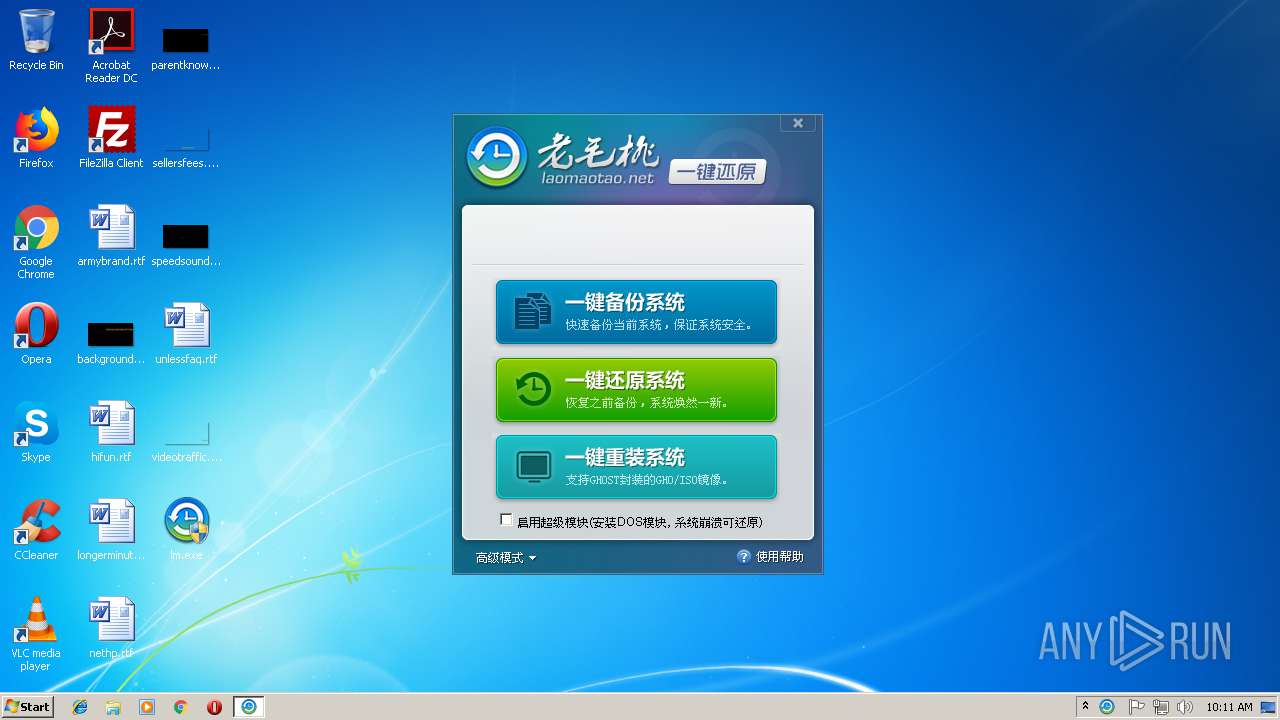Select the parentknow... desktop file

pos(186,46)
